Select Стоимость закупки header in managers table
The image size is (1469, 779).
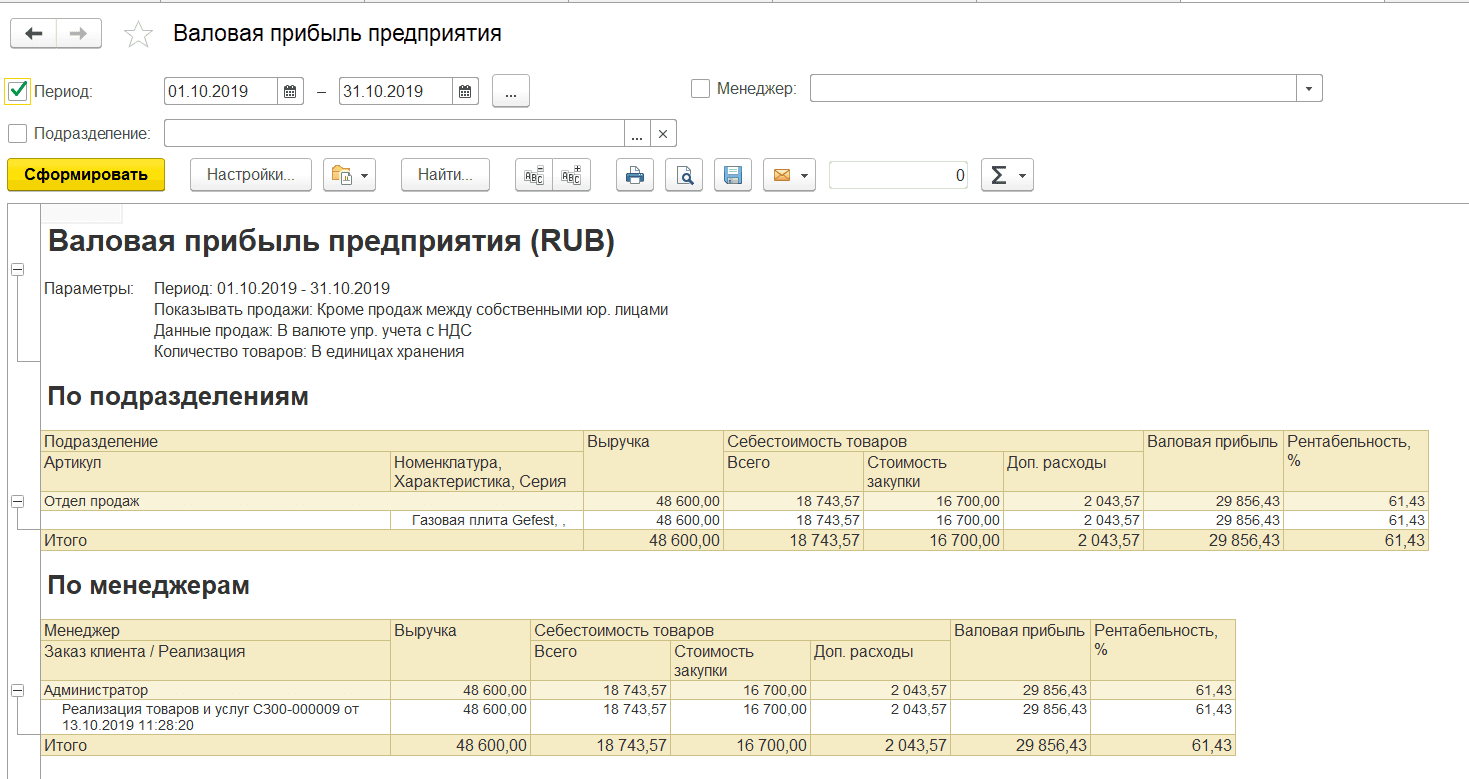pos(740,661)
